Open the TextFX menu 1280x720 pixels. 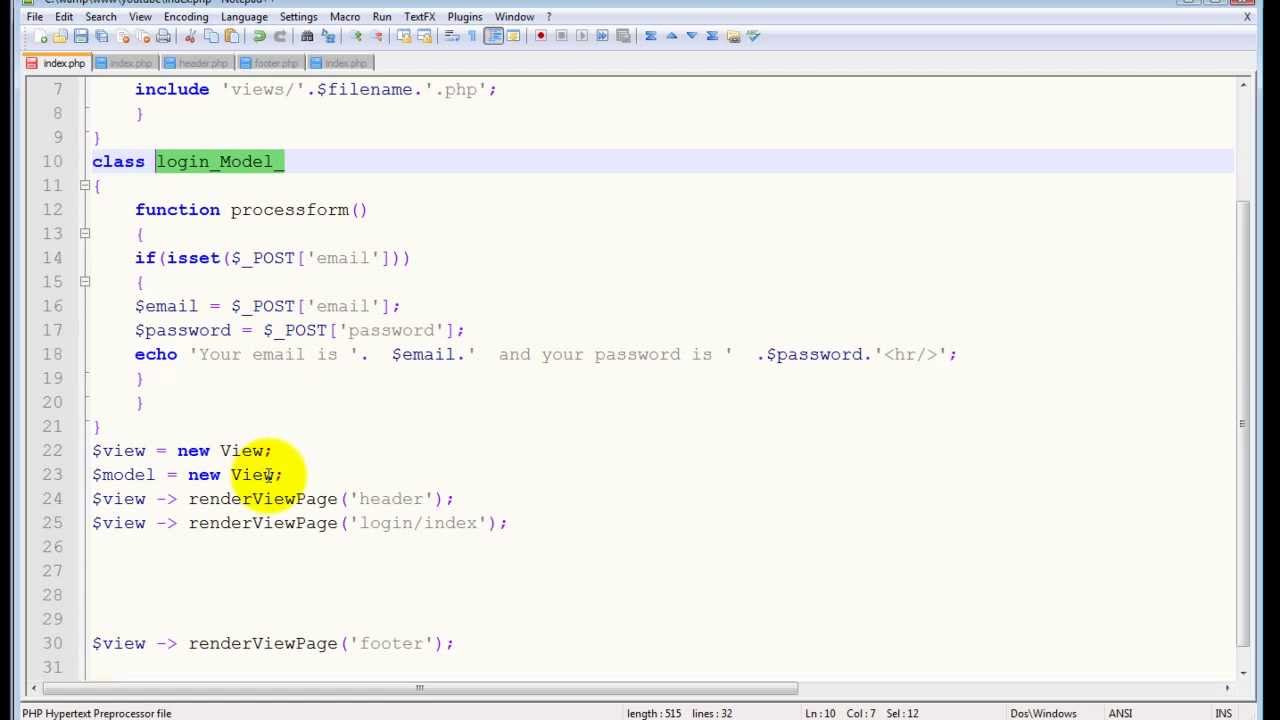click(x=420, y=17)
